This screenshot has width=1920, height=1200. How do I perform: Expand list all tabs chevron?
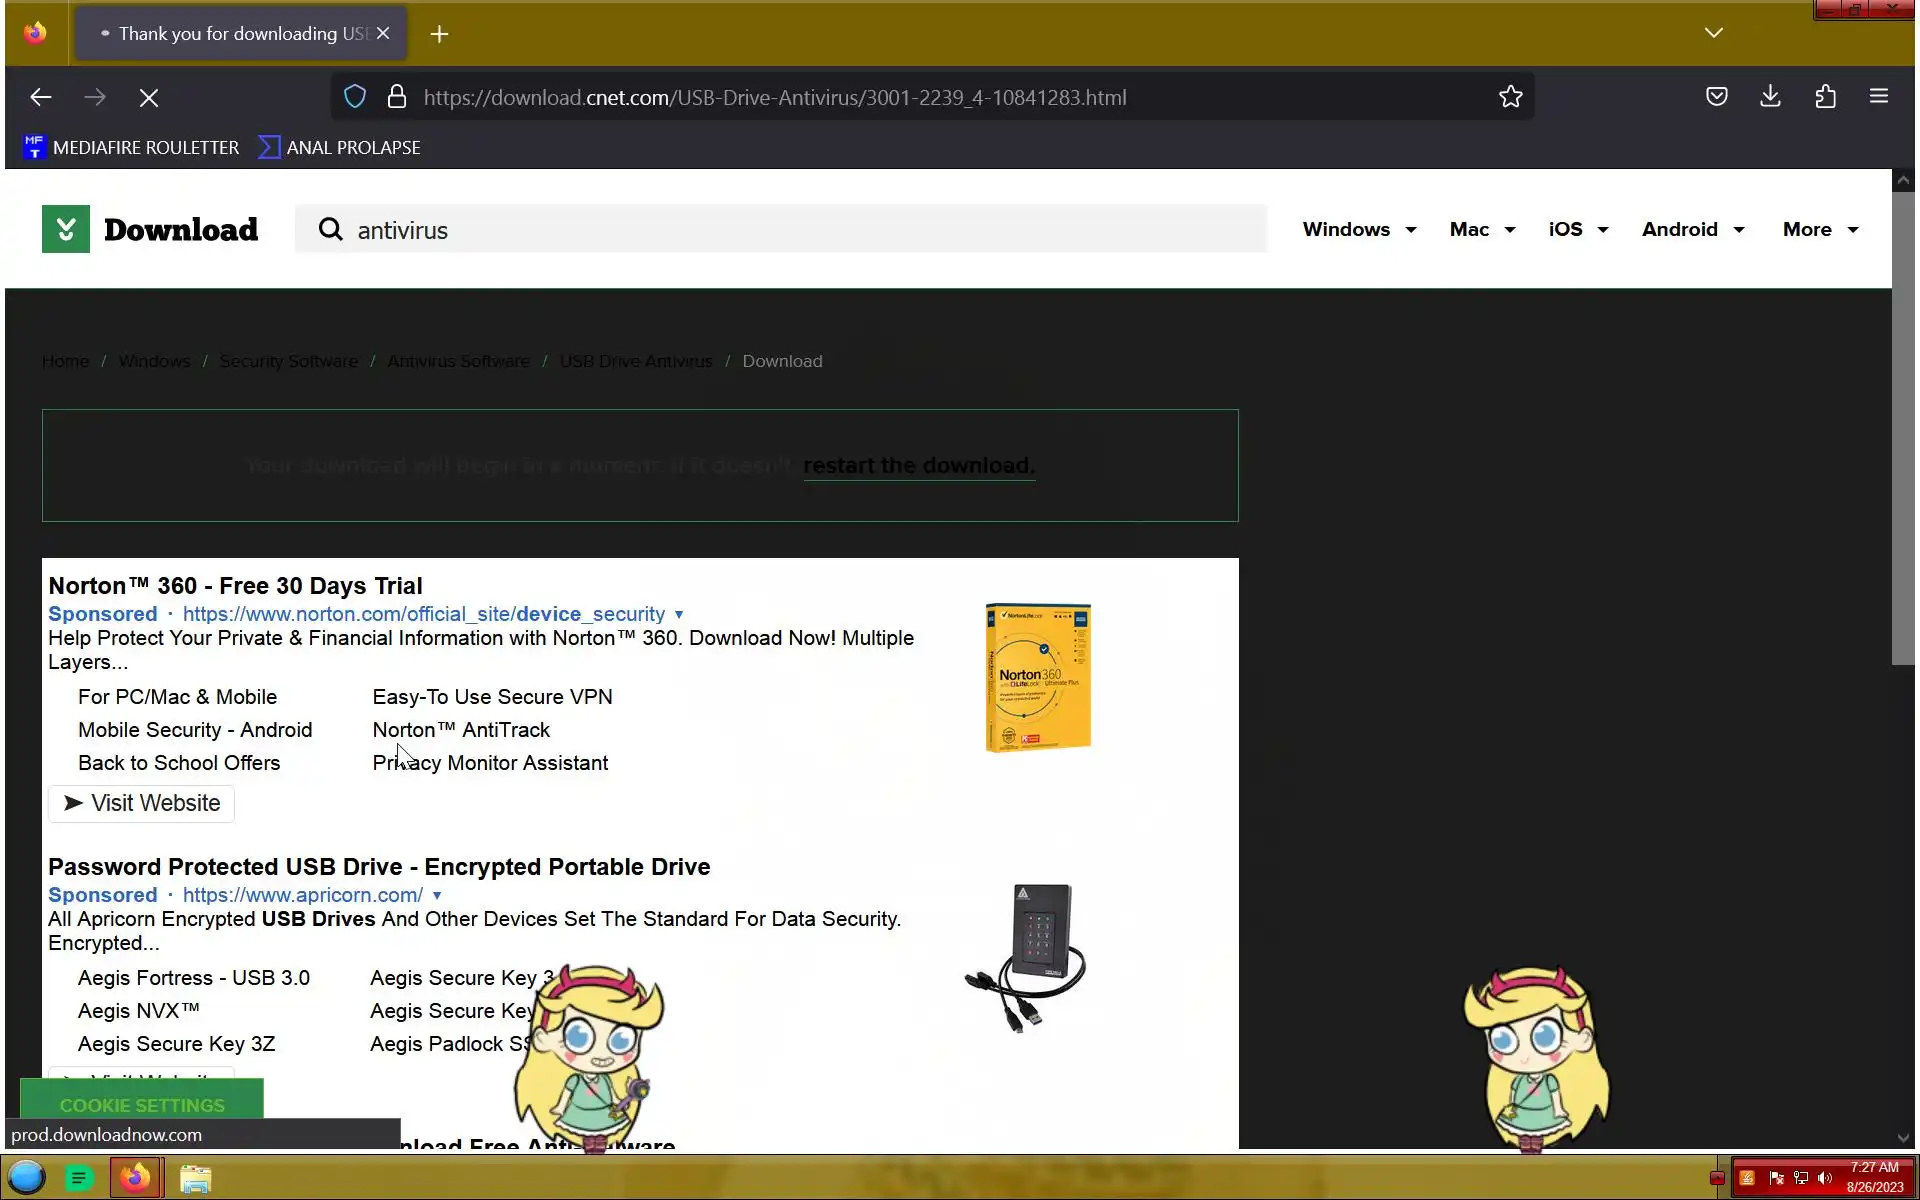(1713, 33)
